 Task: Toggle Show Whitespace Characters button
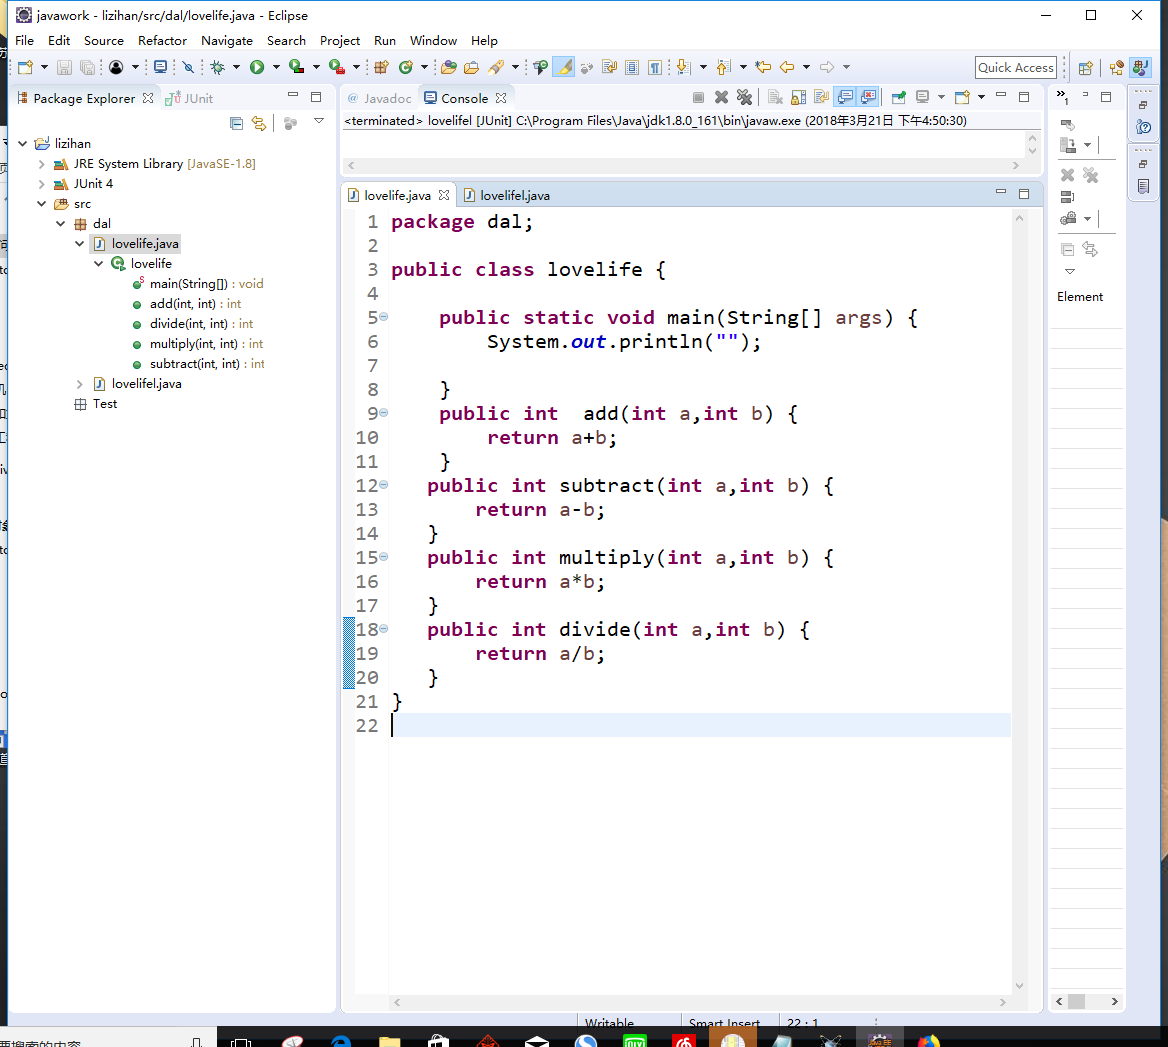pos(655,67)
